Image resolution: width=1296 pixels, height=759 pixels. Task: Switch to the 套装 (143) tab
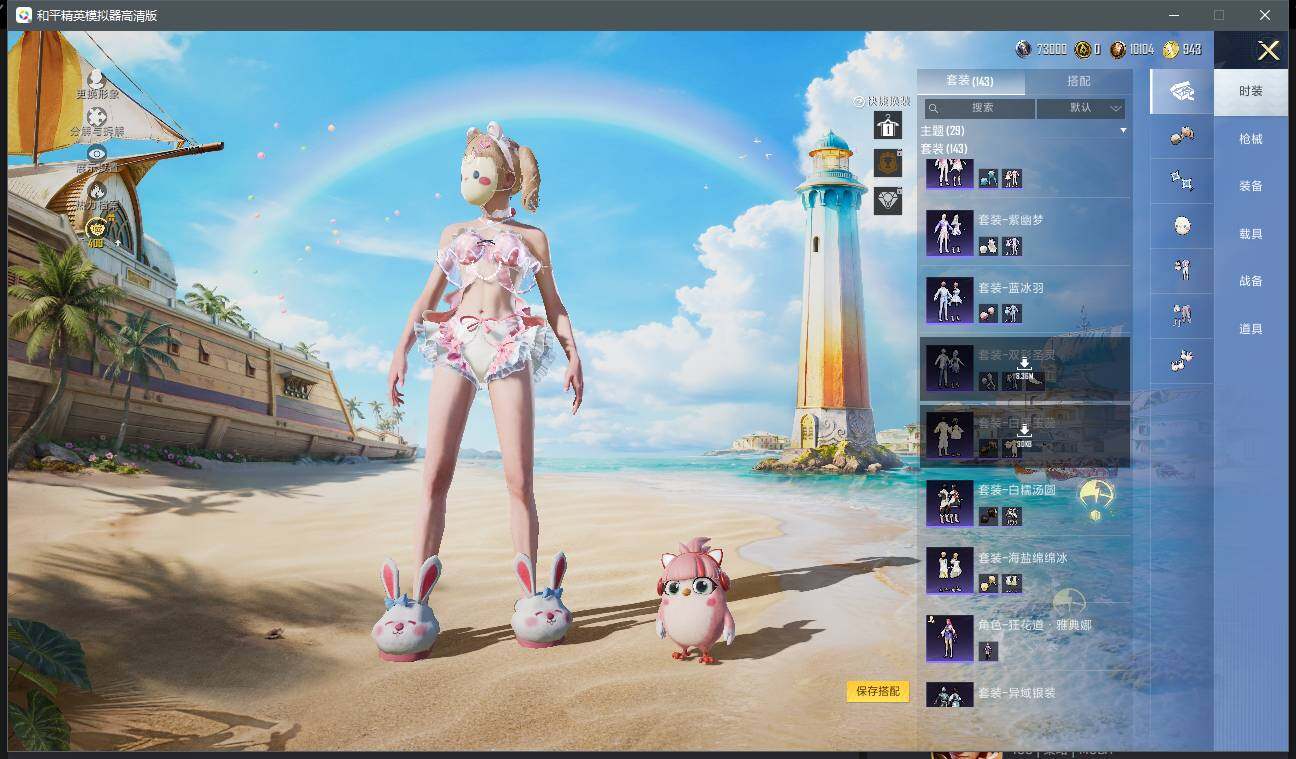point(969,82)
